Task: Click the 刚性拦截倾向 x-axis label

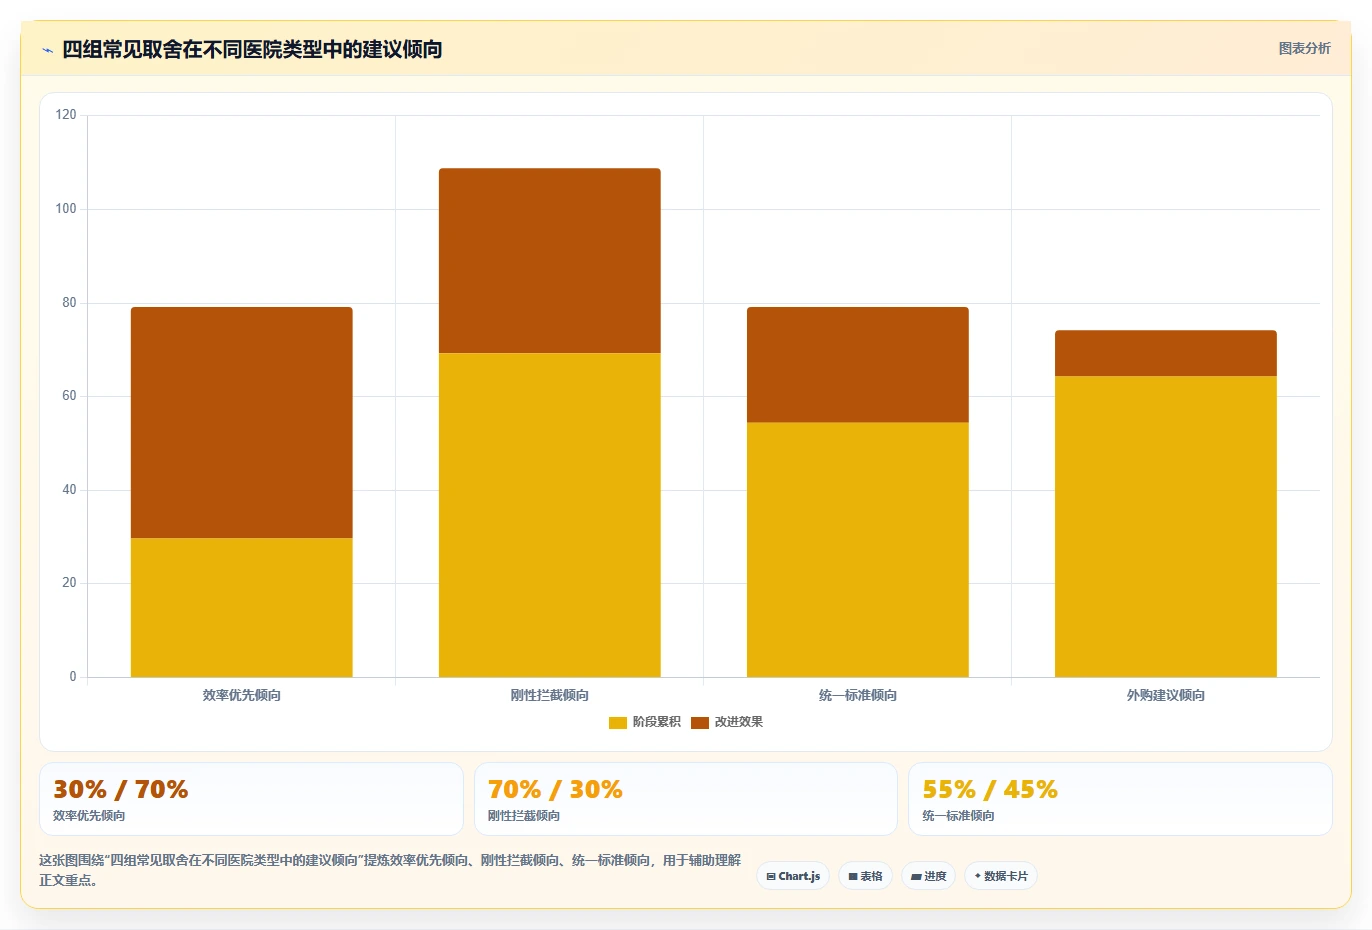Action: pyautogui.click(x=550, y=695)
